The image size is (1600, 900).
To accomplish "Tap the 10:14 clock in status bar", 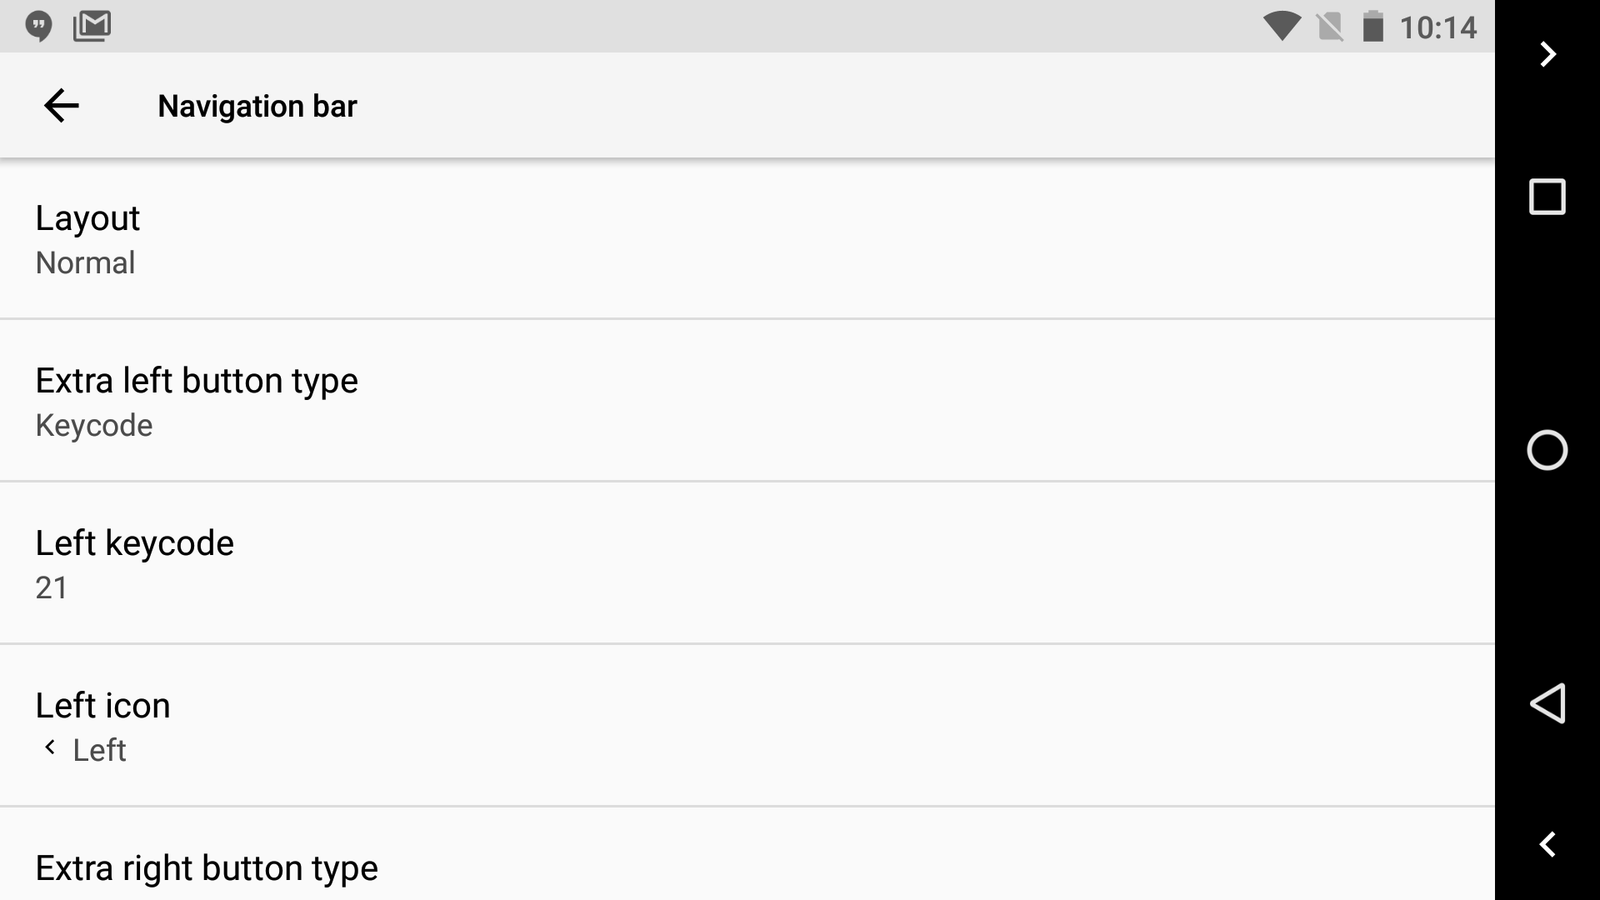I will coord(1438,27).
